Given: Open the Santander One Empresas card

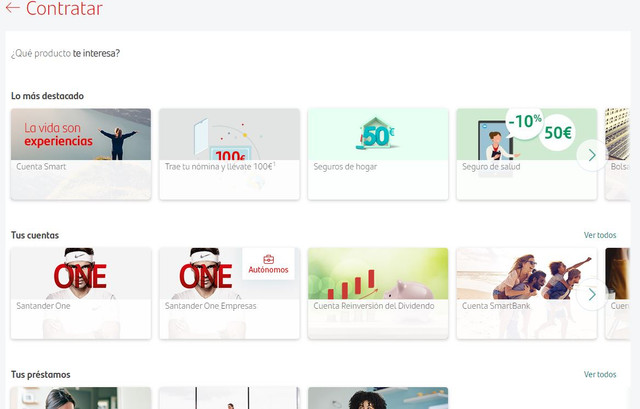Looking at the screenshot, I should 229,293.
